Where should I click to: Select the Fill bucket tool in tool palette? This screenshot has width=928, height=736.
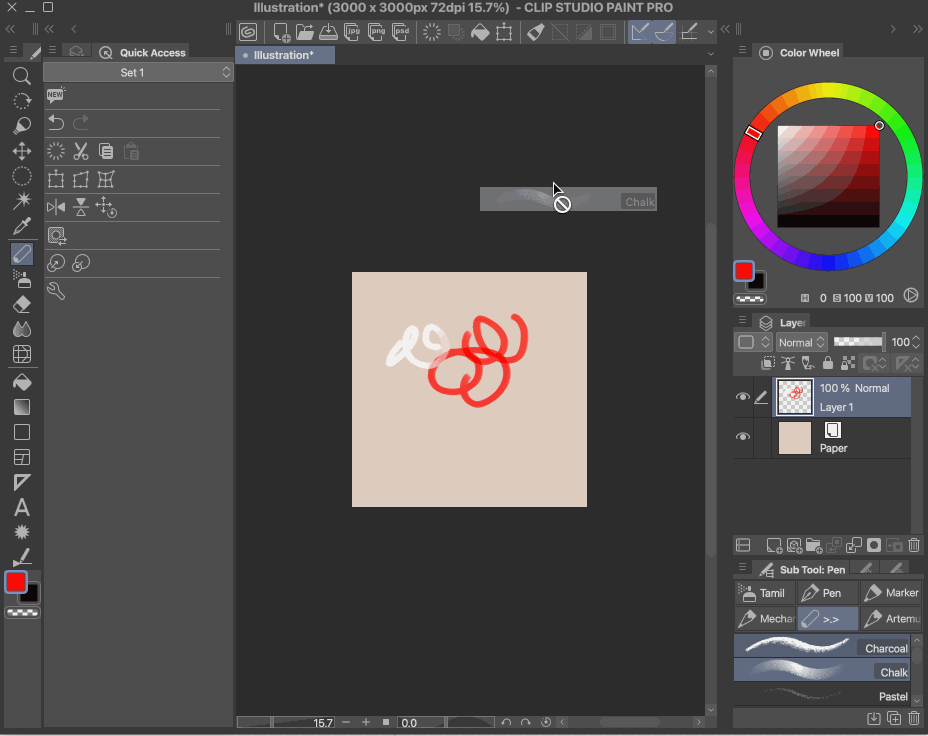[22, 382]
